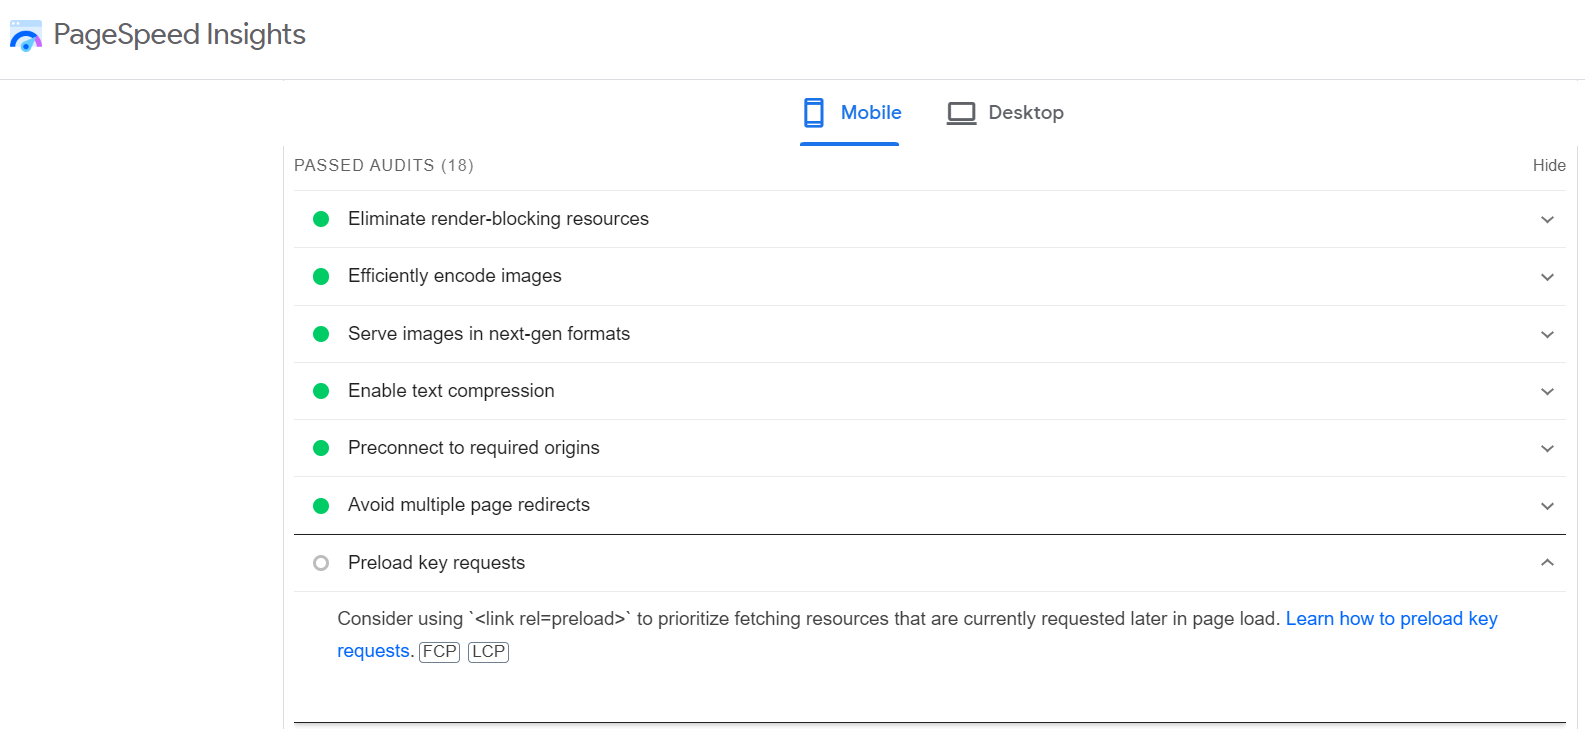The height and width of the screenshot is (729, 1585).
Task: Expand Enable text compression chevron
Action: pos(1547,392)
